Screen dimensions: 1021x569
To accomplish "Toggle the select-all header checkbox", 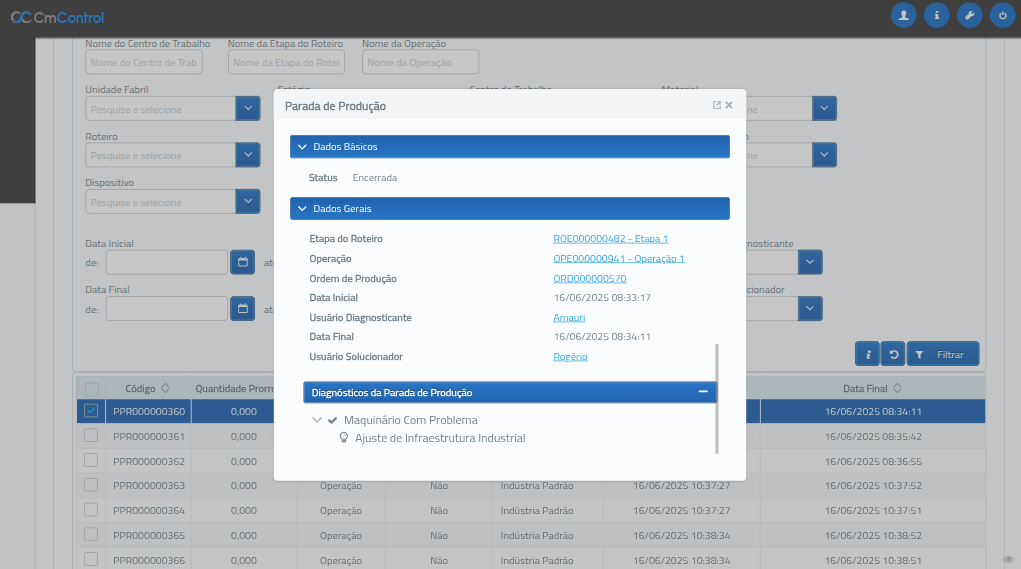I will pos(91,388).
